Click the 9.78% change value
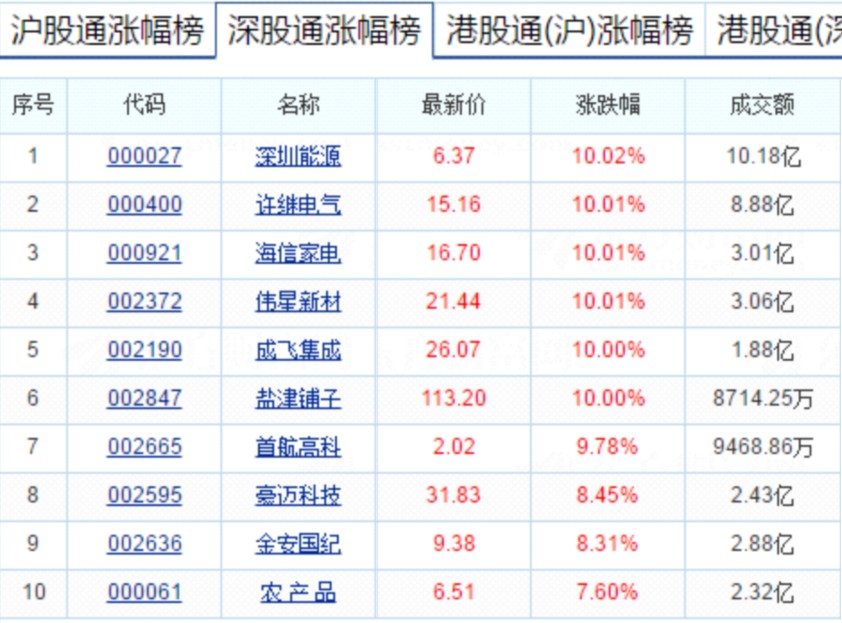Image resolution: width=842 pixels, height=623 pixels. [607, 446]
